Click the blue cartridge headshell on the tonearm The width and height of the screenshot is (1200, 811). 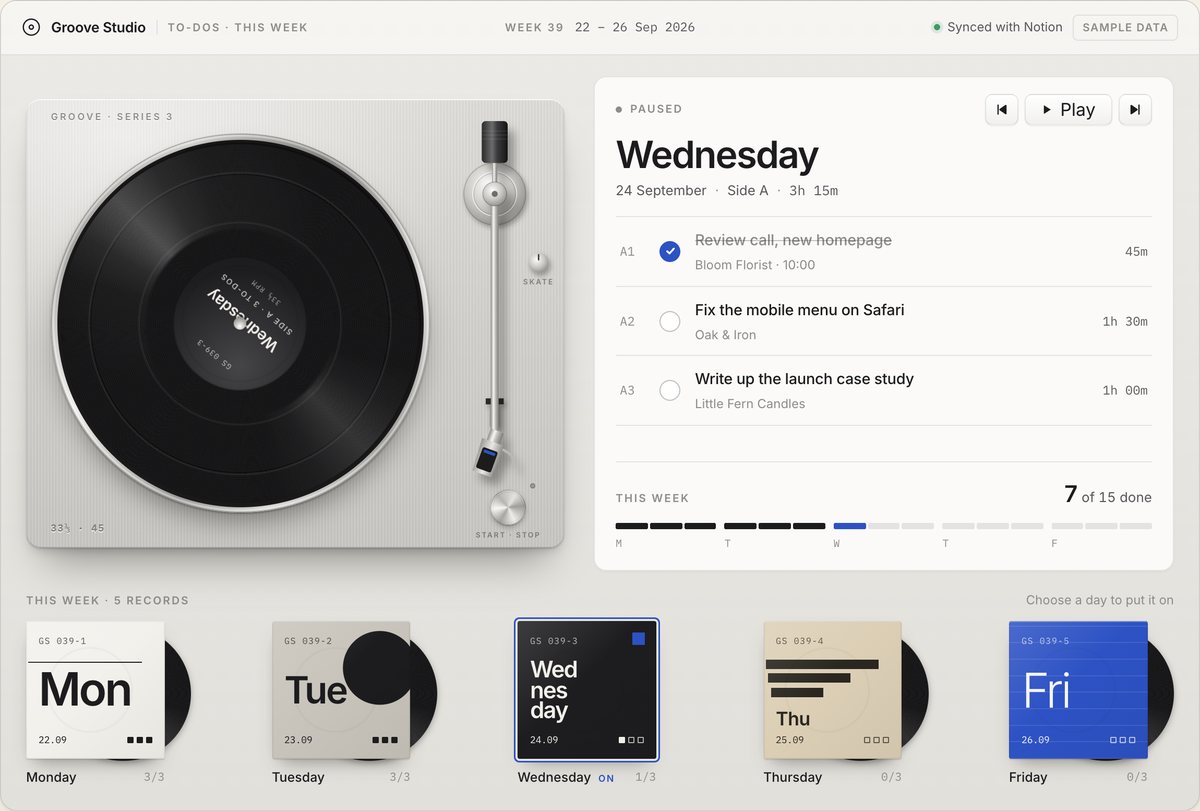[487, 458]
